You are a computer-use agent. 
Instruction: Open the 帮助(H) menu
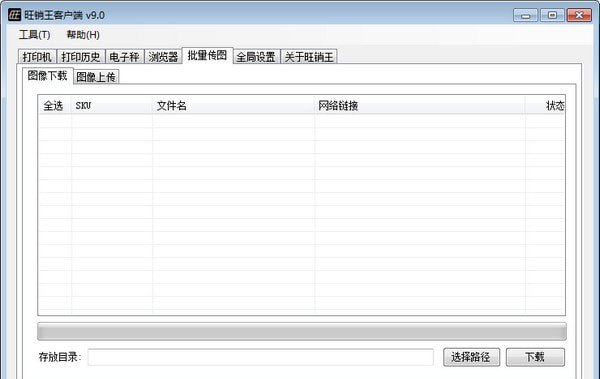[83, 35]
